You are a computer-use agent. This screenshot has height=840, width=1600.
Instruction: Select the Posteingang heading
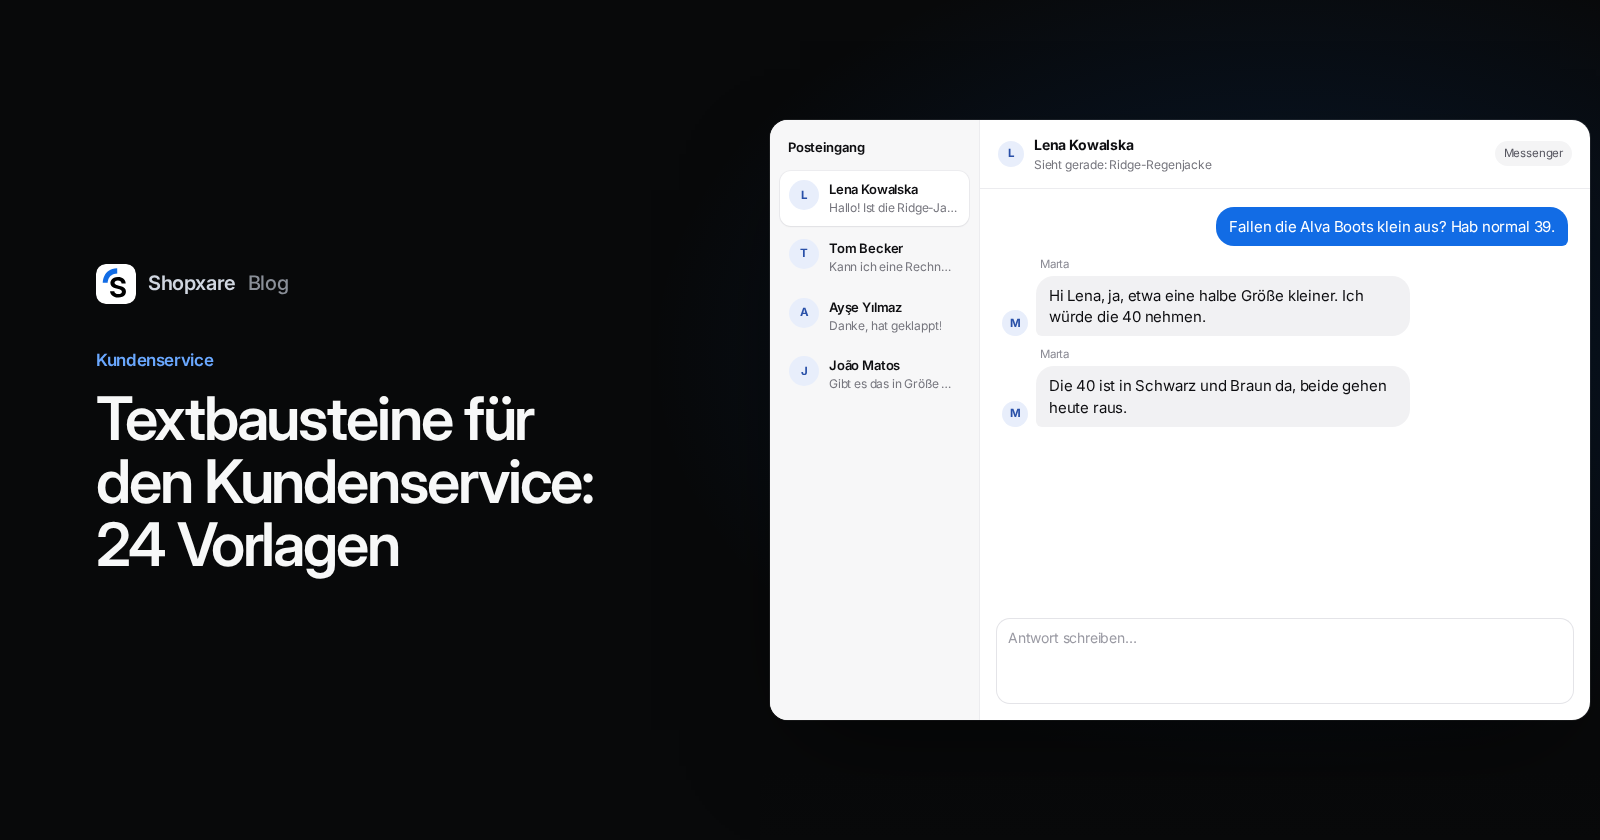click(x=826, y=147)
